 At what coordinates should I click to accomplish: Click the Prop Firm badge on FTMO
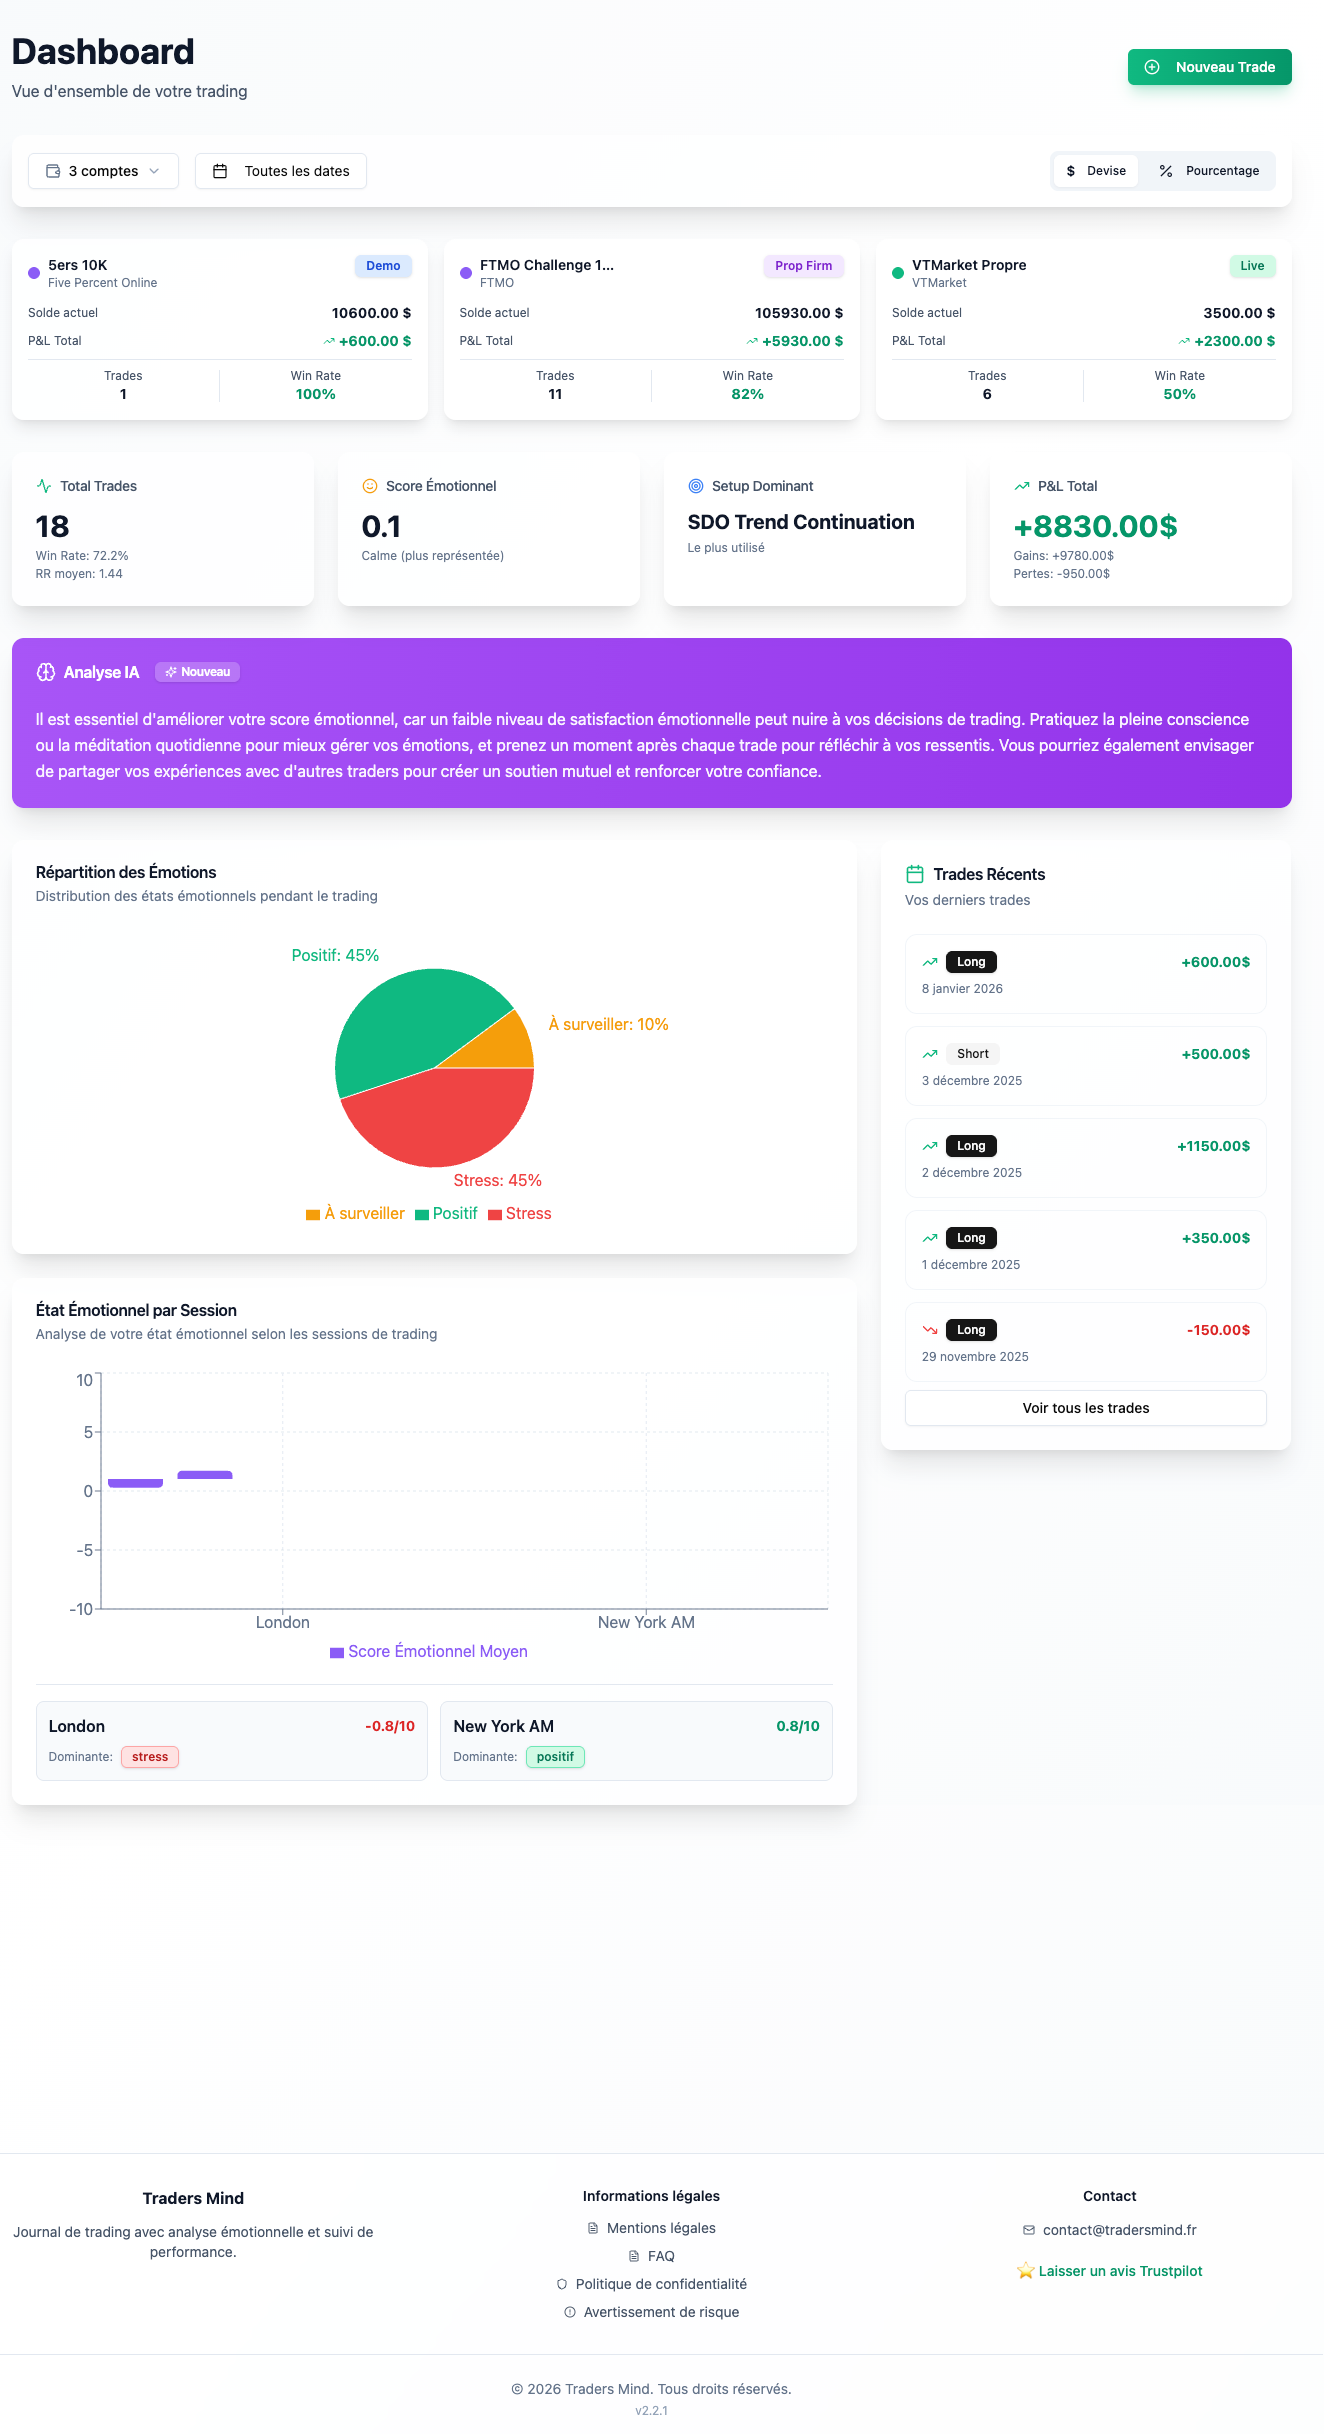[803, 266]
